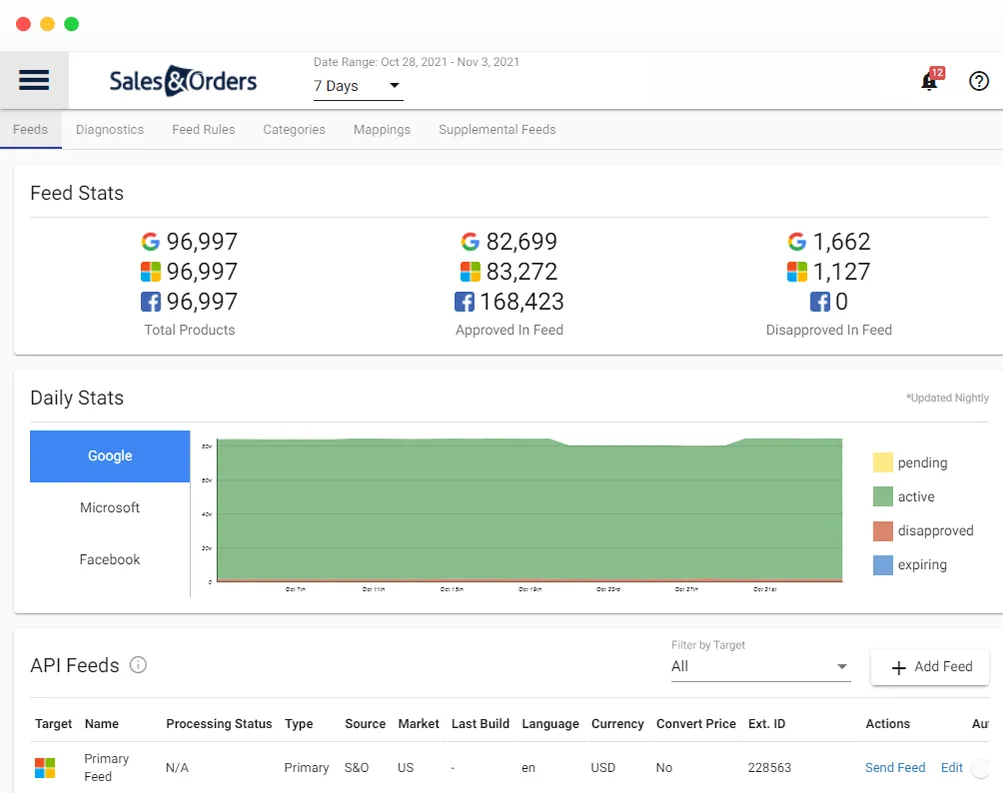Toggle the disapproved legend color swatch
The height and width of the screenshot is (793, 1003).
[x=883, y=531]
